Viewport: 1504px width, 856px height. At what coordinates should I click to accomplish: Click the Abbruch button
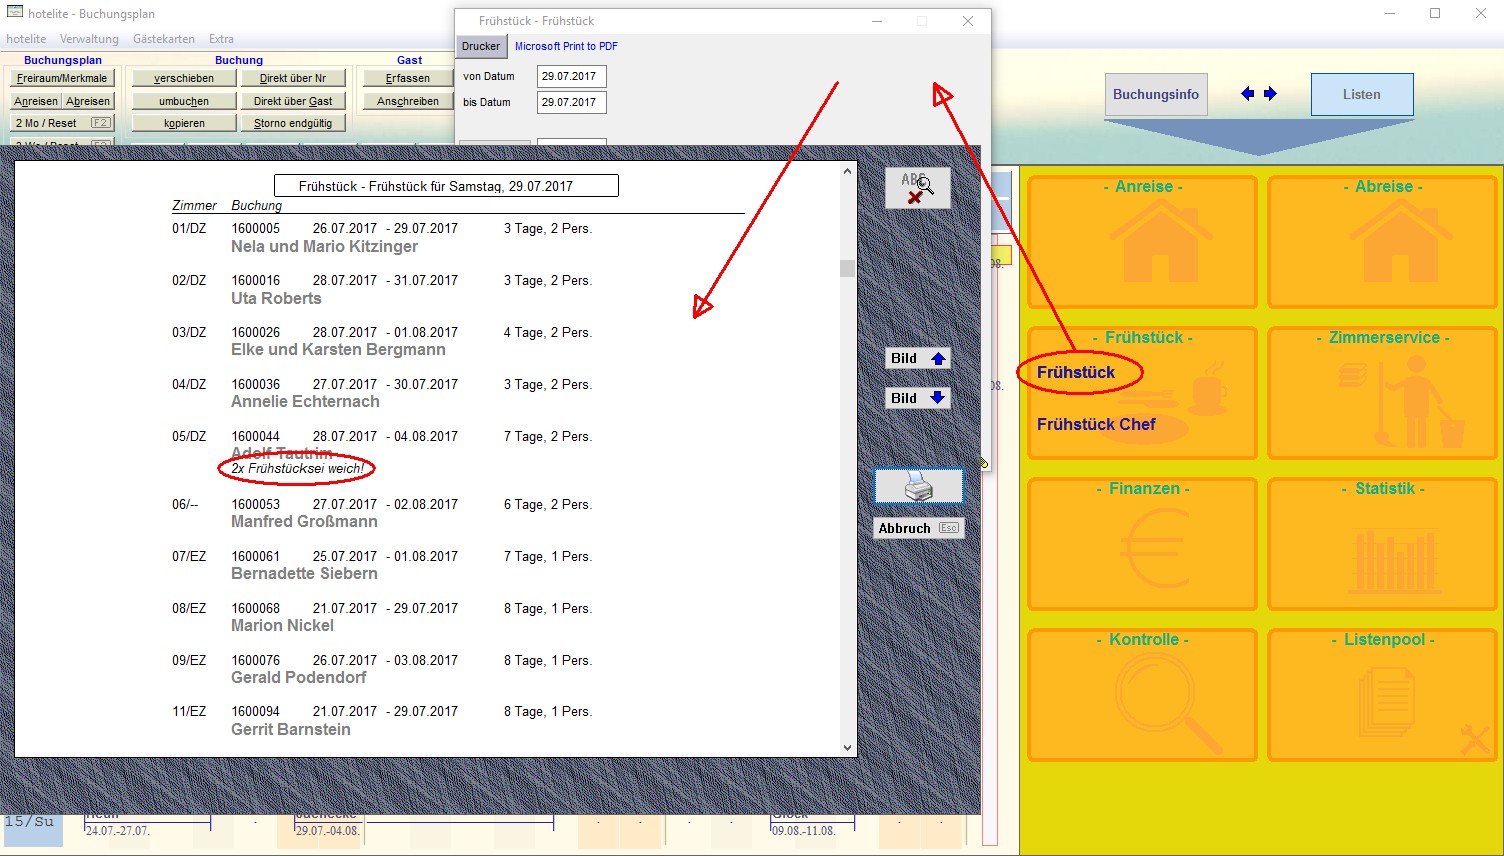point(917,528)
